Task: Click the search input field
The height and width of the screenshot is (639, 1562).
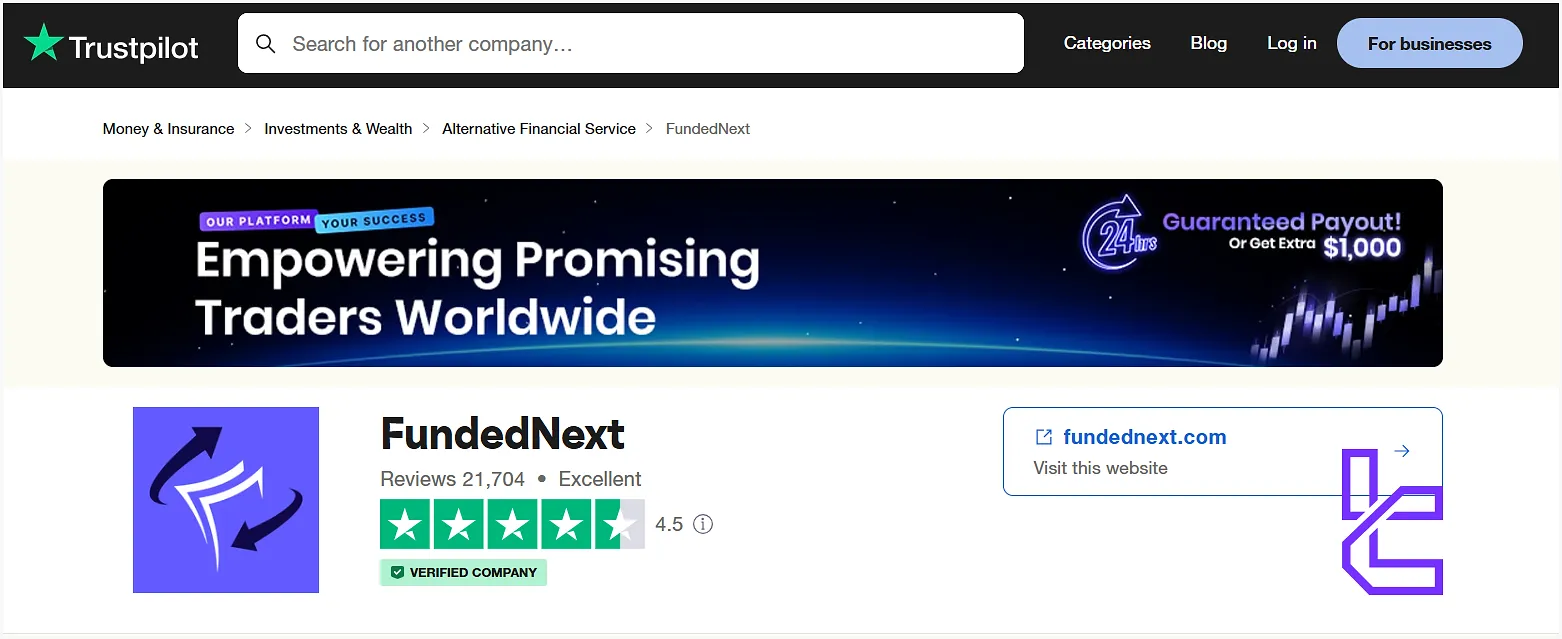Action: (x=630, y=43)
